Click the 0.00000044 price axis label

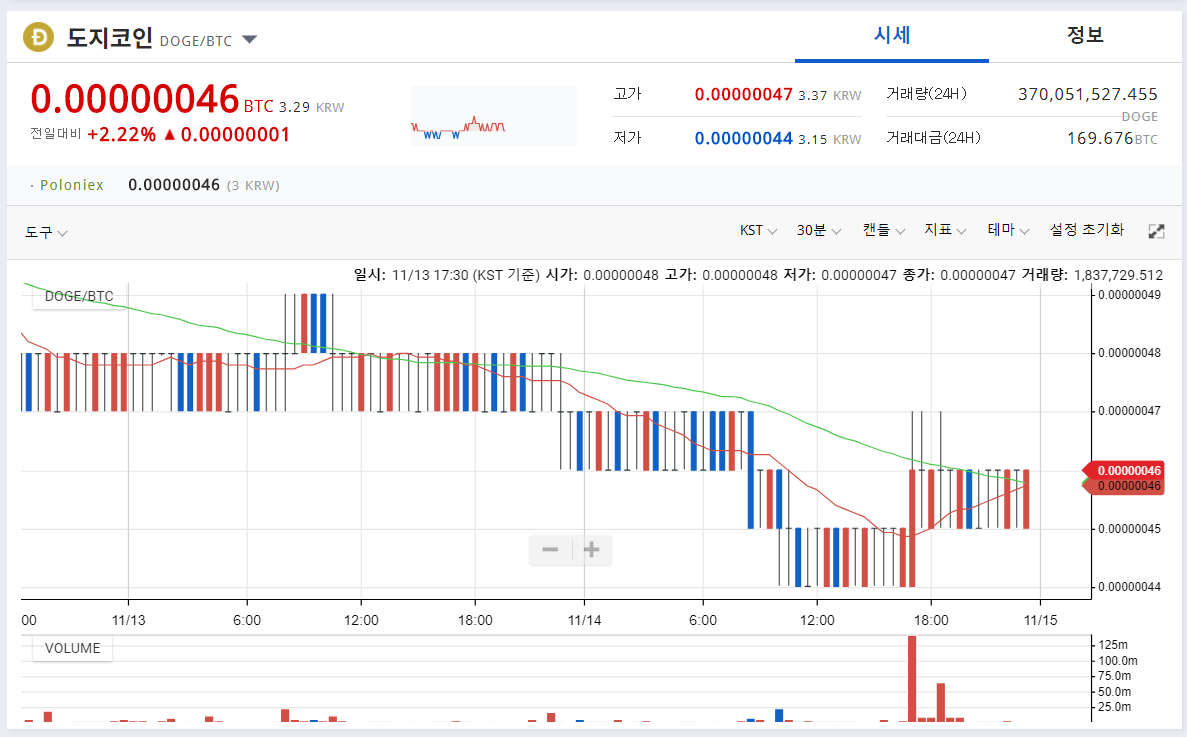pos(1129,587)
